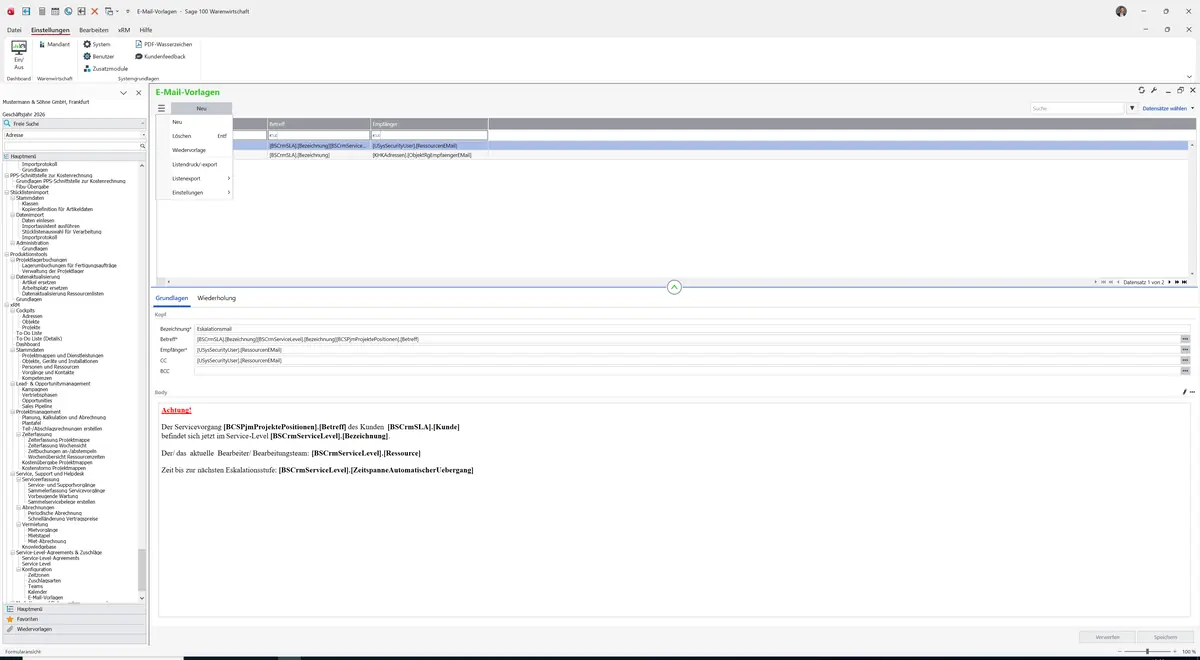Open the Datensätze wählen dropdown
Image resolution: width=1200 pixels, height=660 pixels.
click(1167, 108)
